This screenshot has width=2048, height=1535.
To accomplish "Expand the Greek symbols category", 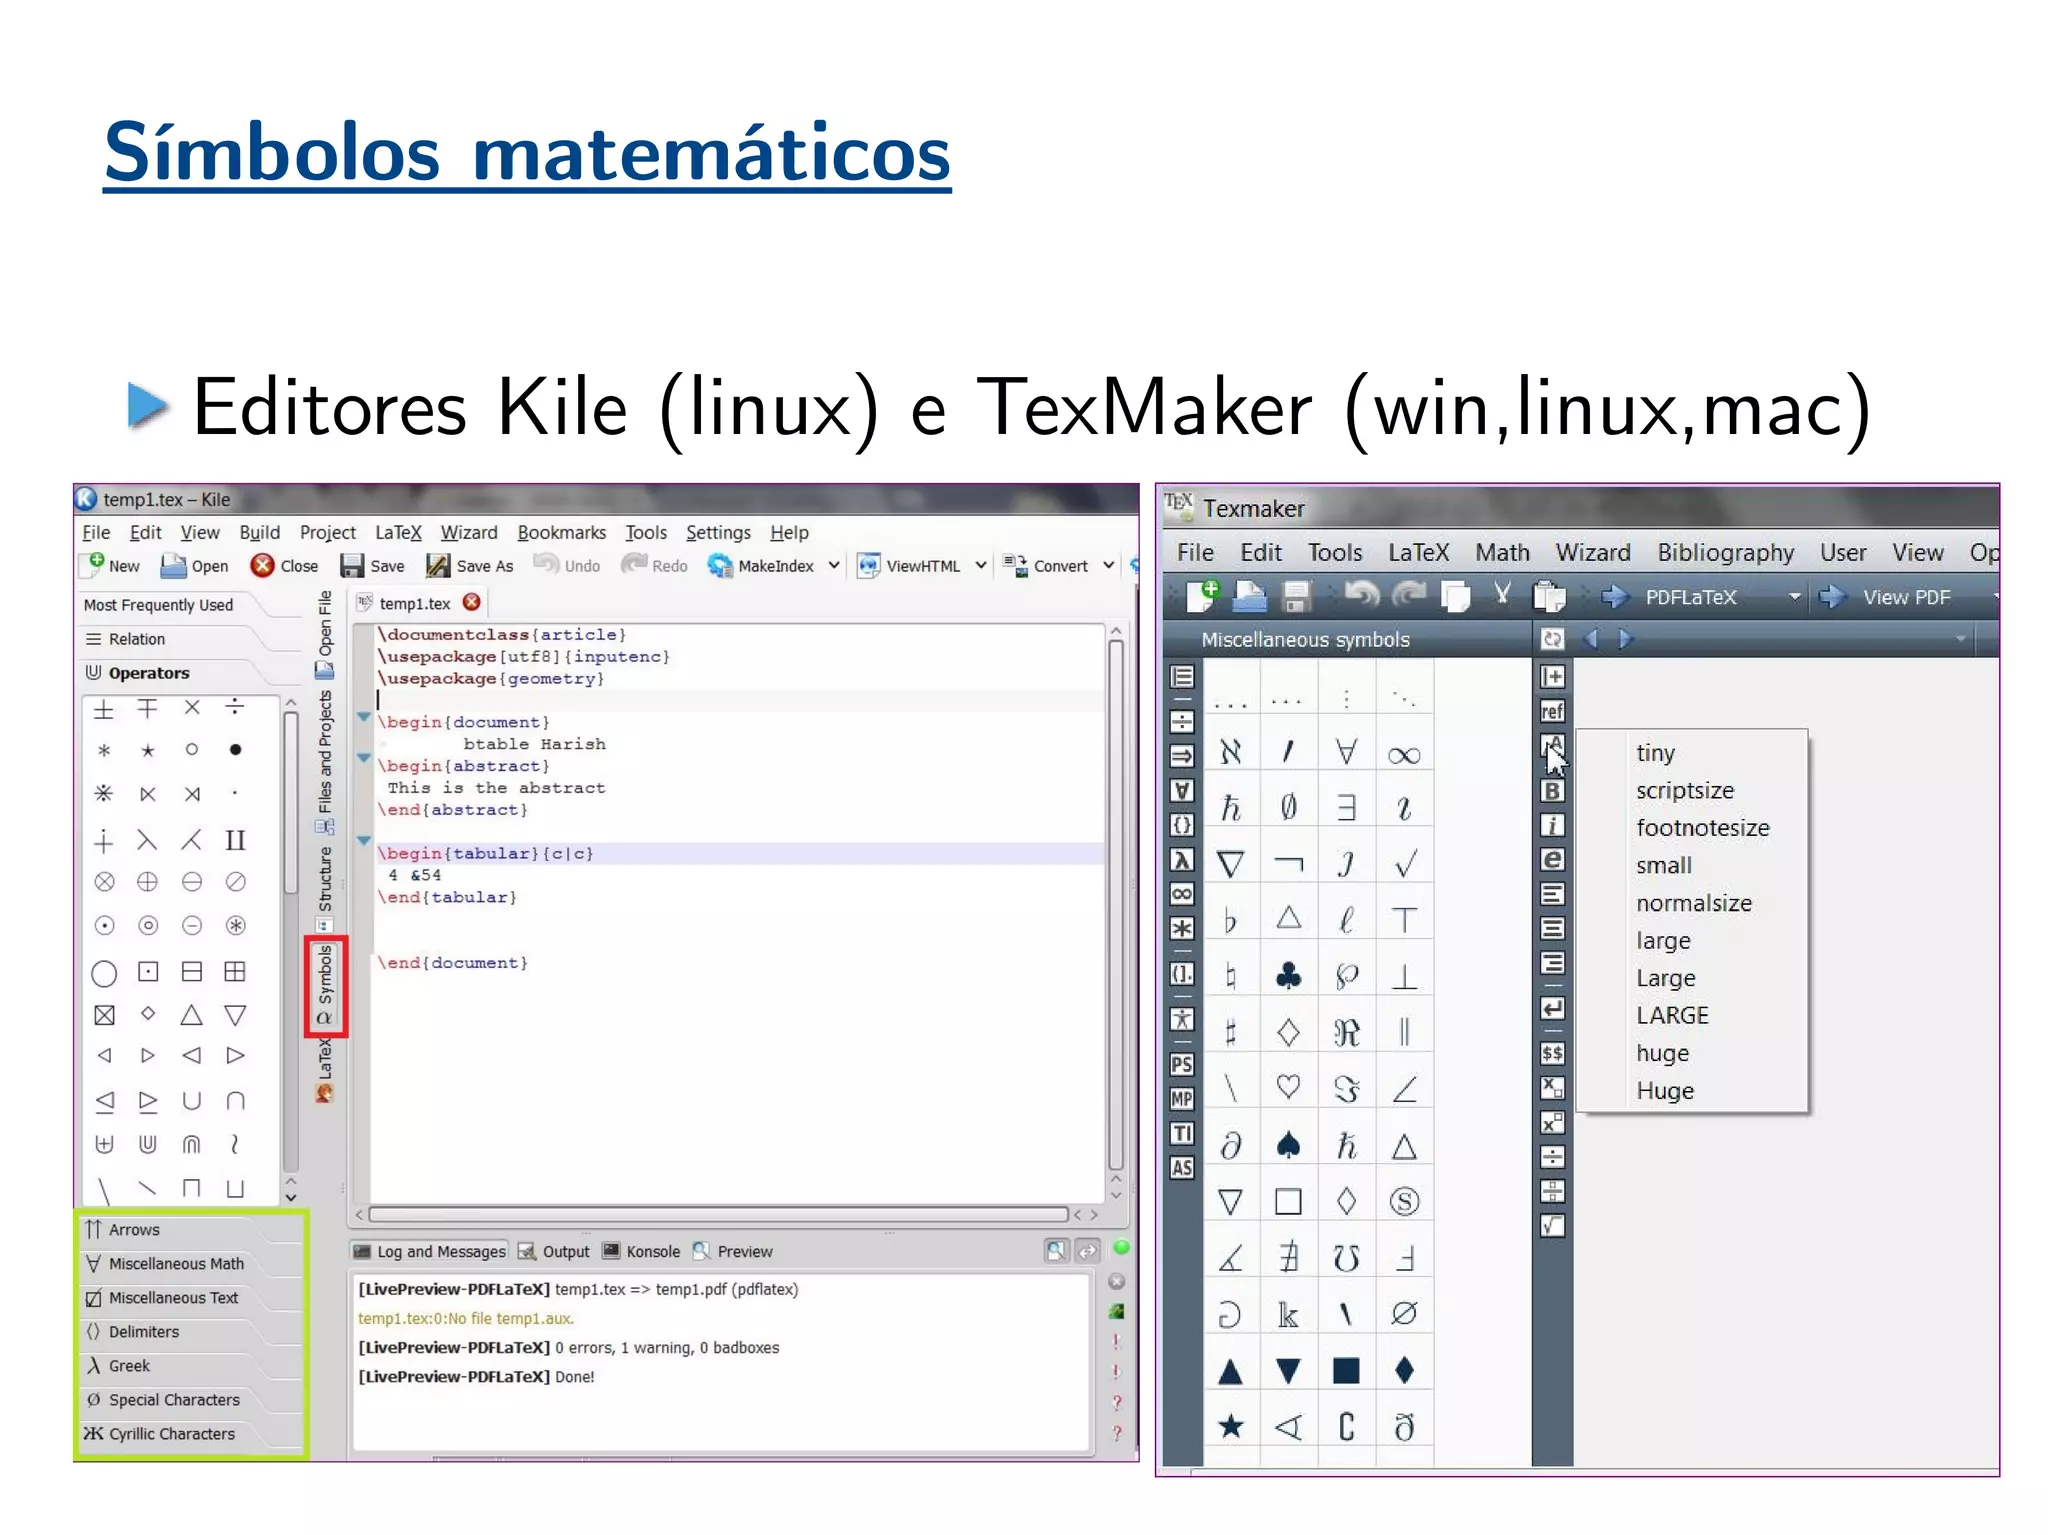I will coord(192,1366).
